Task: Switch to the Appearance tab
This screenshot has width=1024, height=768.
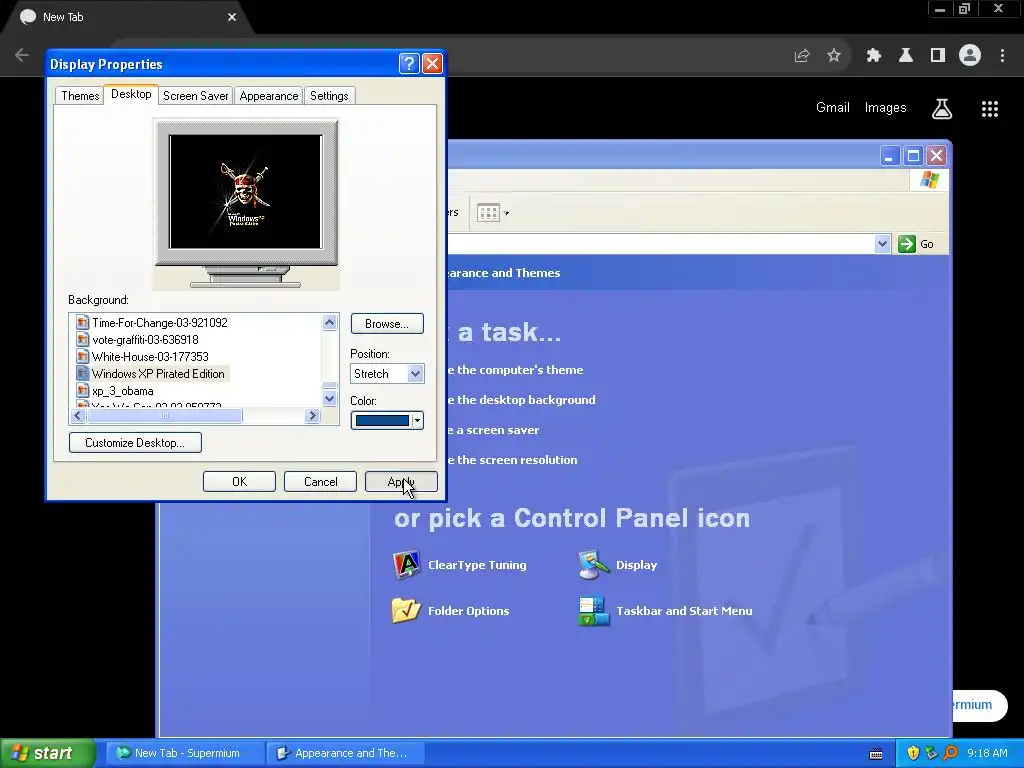Action: coord(268,96)
